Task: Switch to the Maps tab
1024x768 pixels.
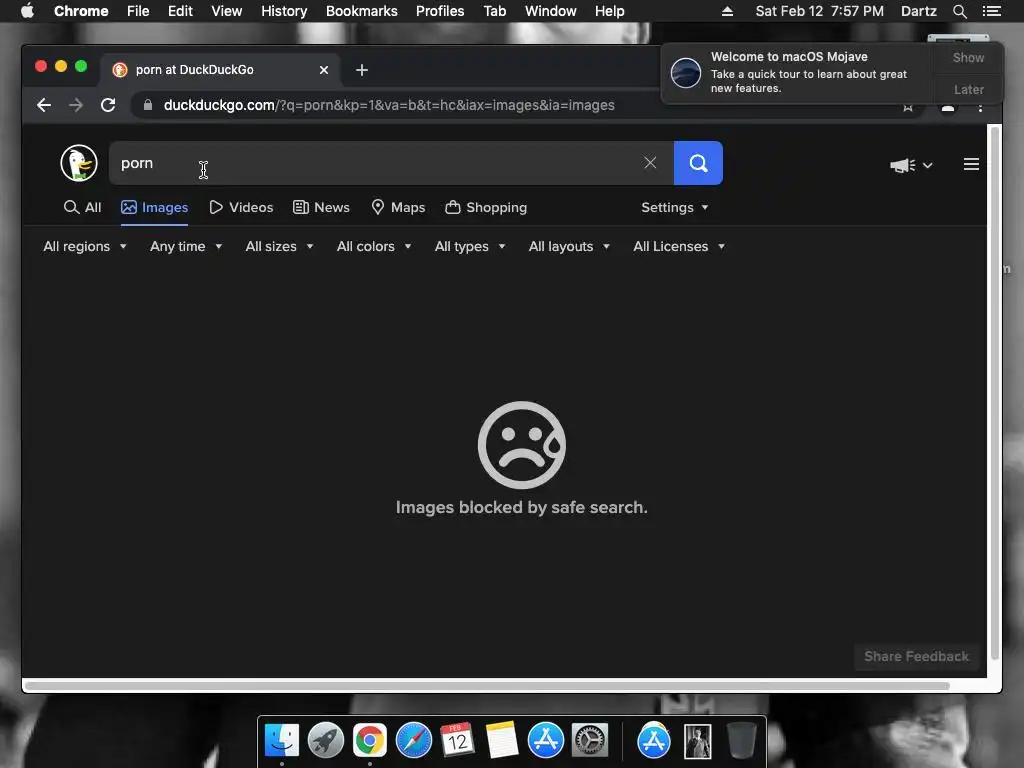Action: (398, 207)
